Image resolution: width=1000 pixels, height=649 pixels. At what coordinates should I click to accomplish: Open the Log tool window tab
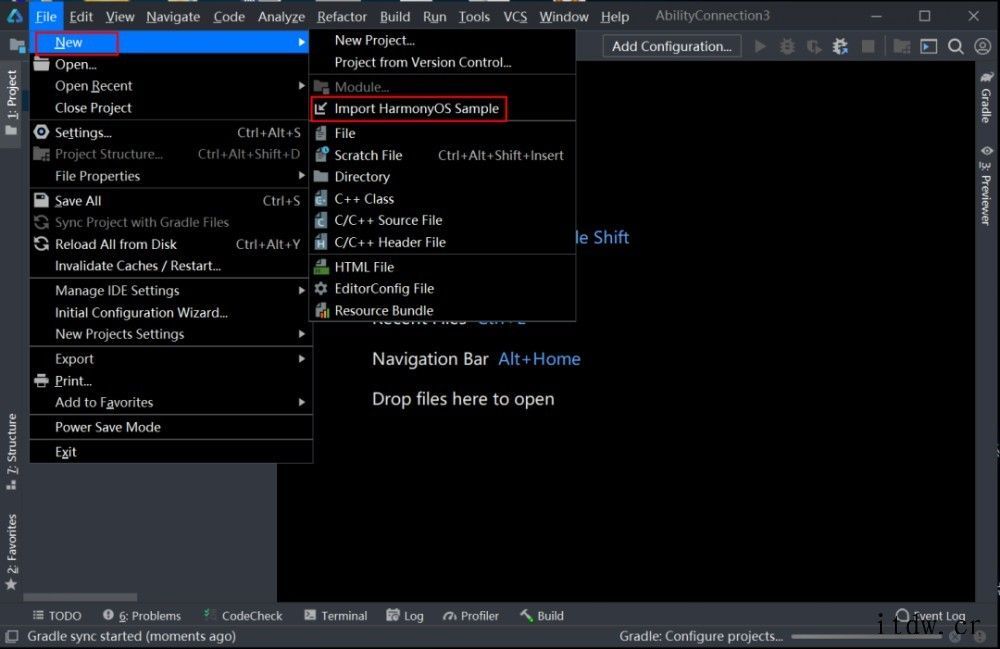click(x=406, y=616)
